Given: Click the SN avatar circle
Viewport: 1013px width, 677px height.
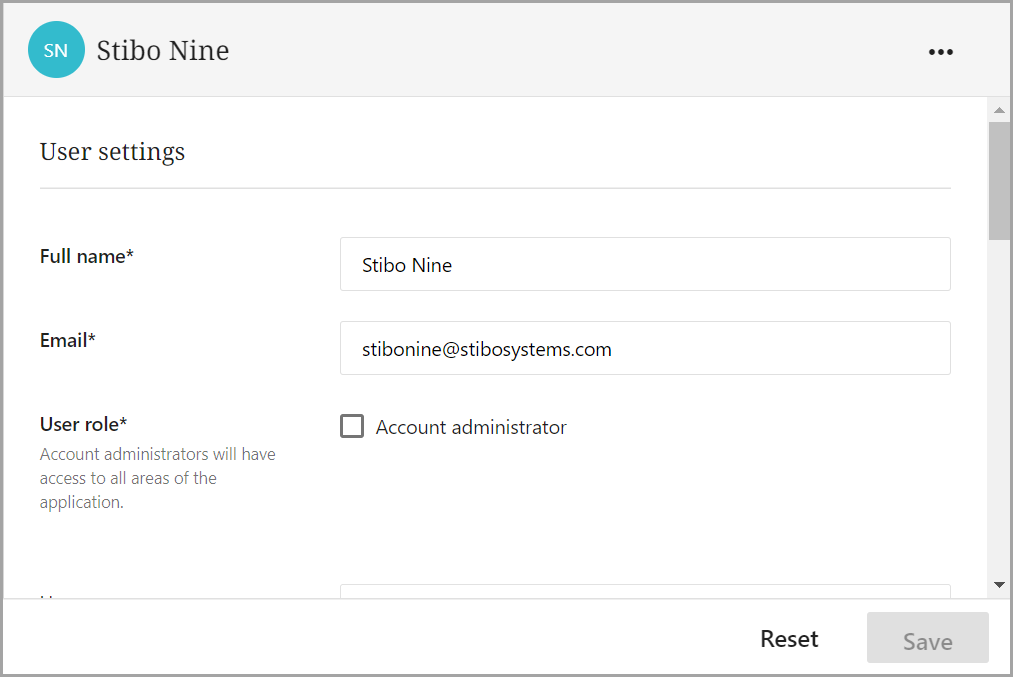Looking at the screenshot, I should click(56, 50).
